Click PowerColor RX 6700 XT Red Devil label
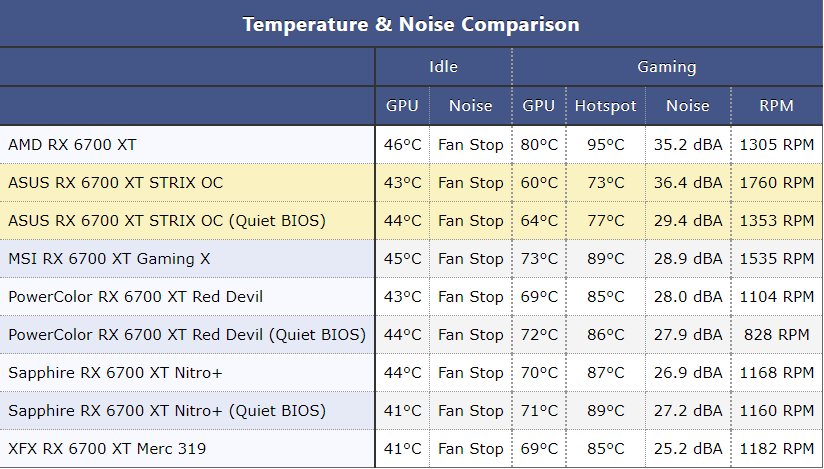The image size is (824, 469). click(x=136, y=297)
